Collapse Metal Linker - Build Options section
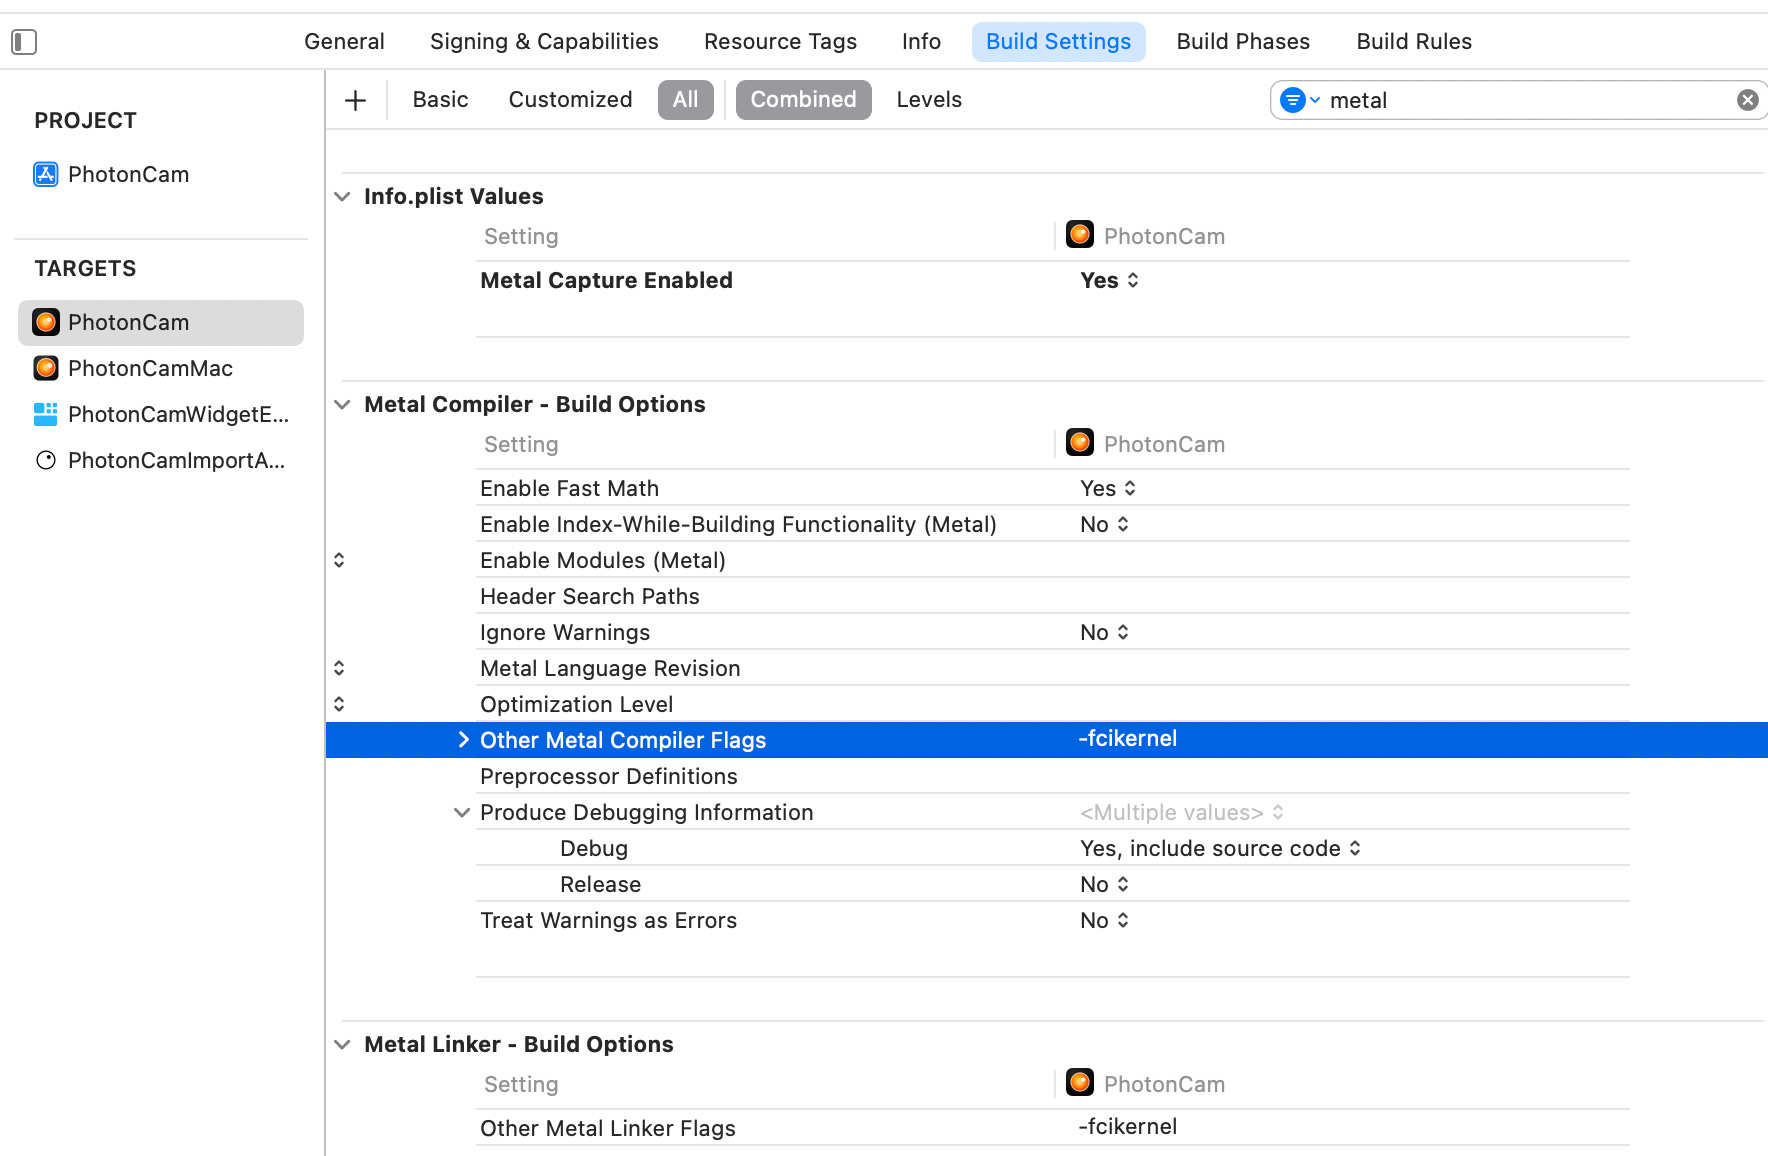The width and height of the screenshot is (1768, 1156). click(x=342, y=1045)
